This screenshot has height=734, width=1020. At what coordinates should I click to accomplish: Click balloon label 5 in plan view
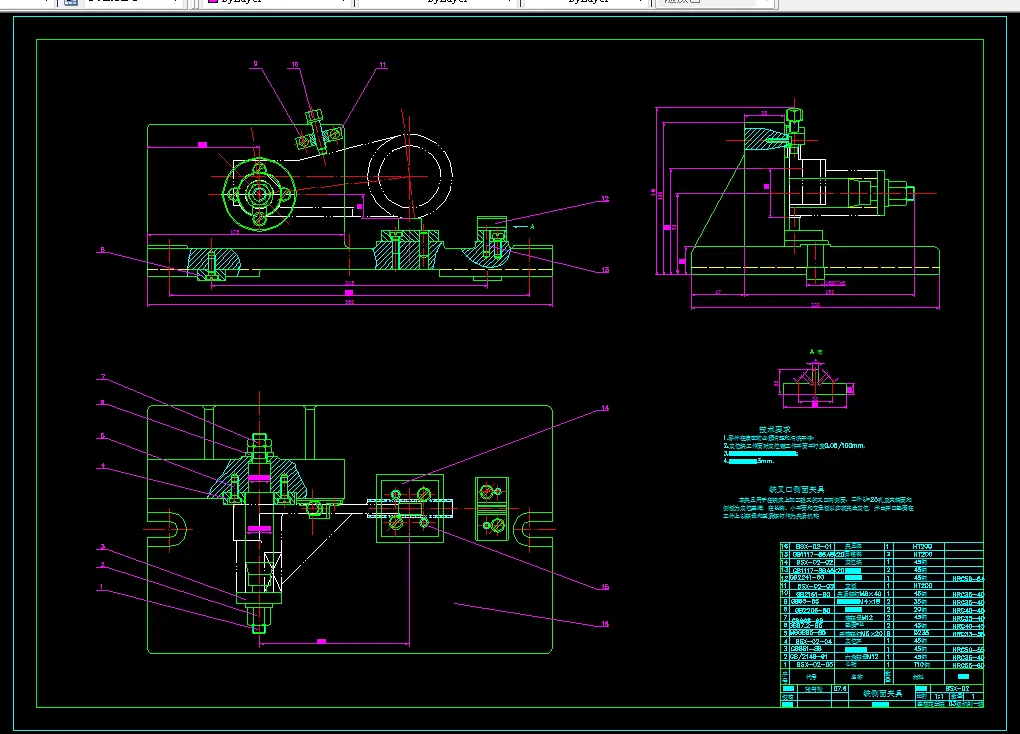point(102,436)
